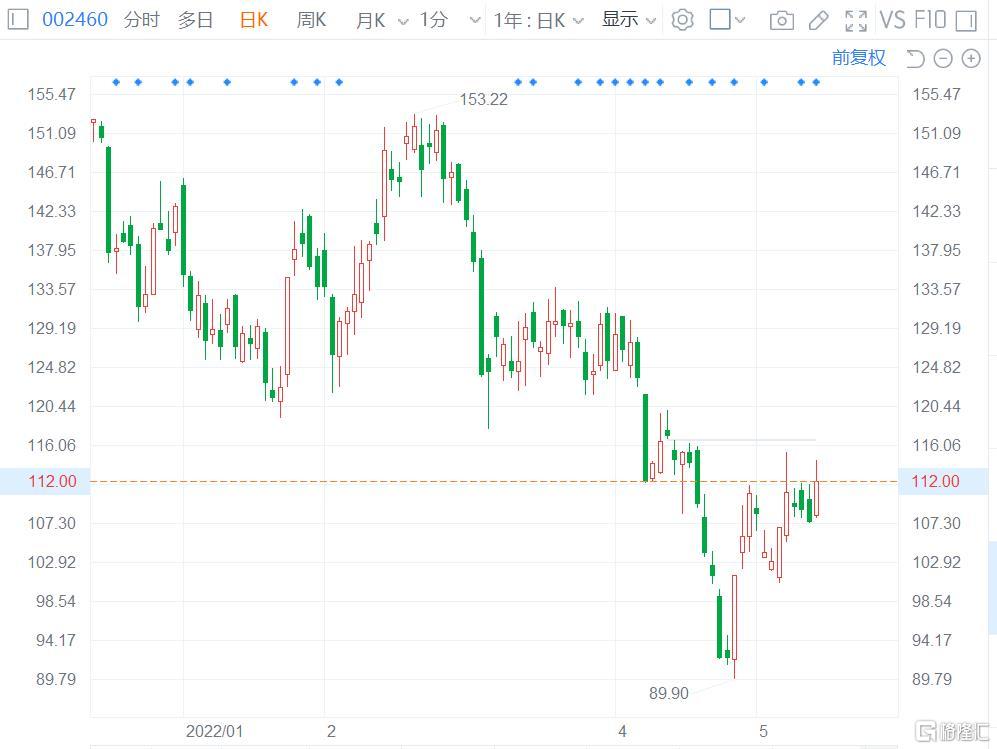Take a chart screenshot with camera icon
Image resolution: width=997 pixels, height=749 pixels.
[782, 20]
